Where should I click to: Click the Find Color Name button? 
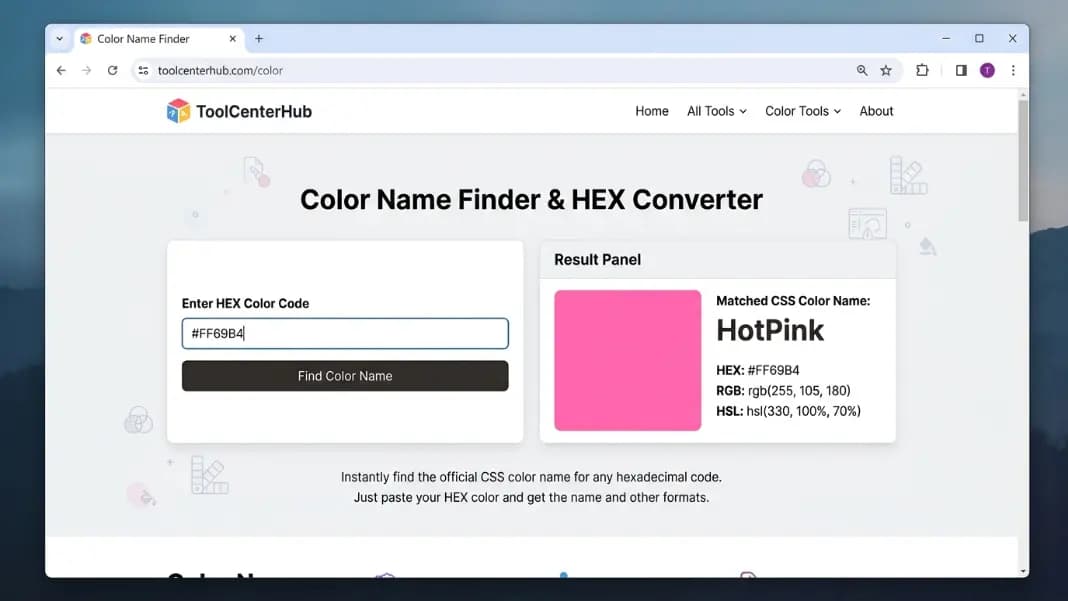pyautogui.click(x=345, y=376)
